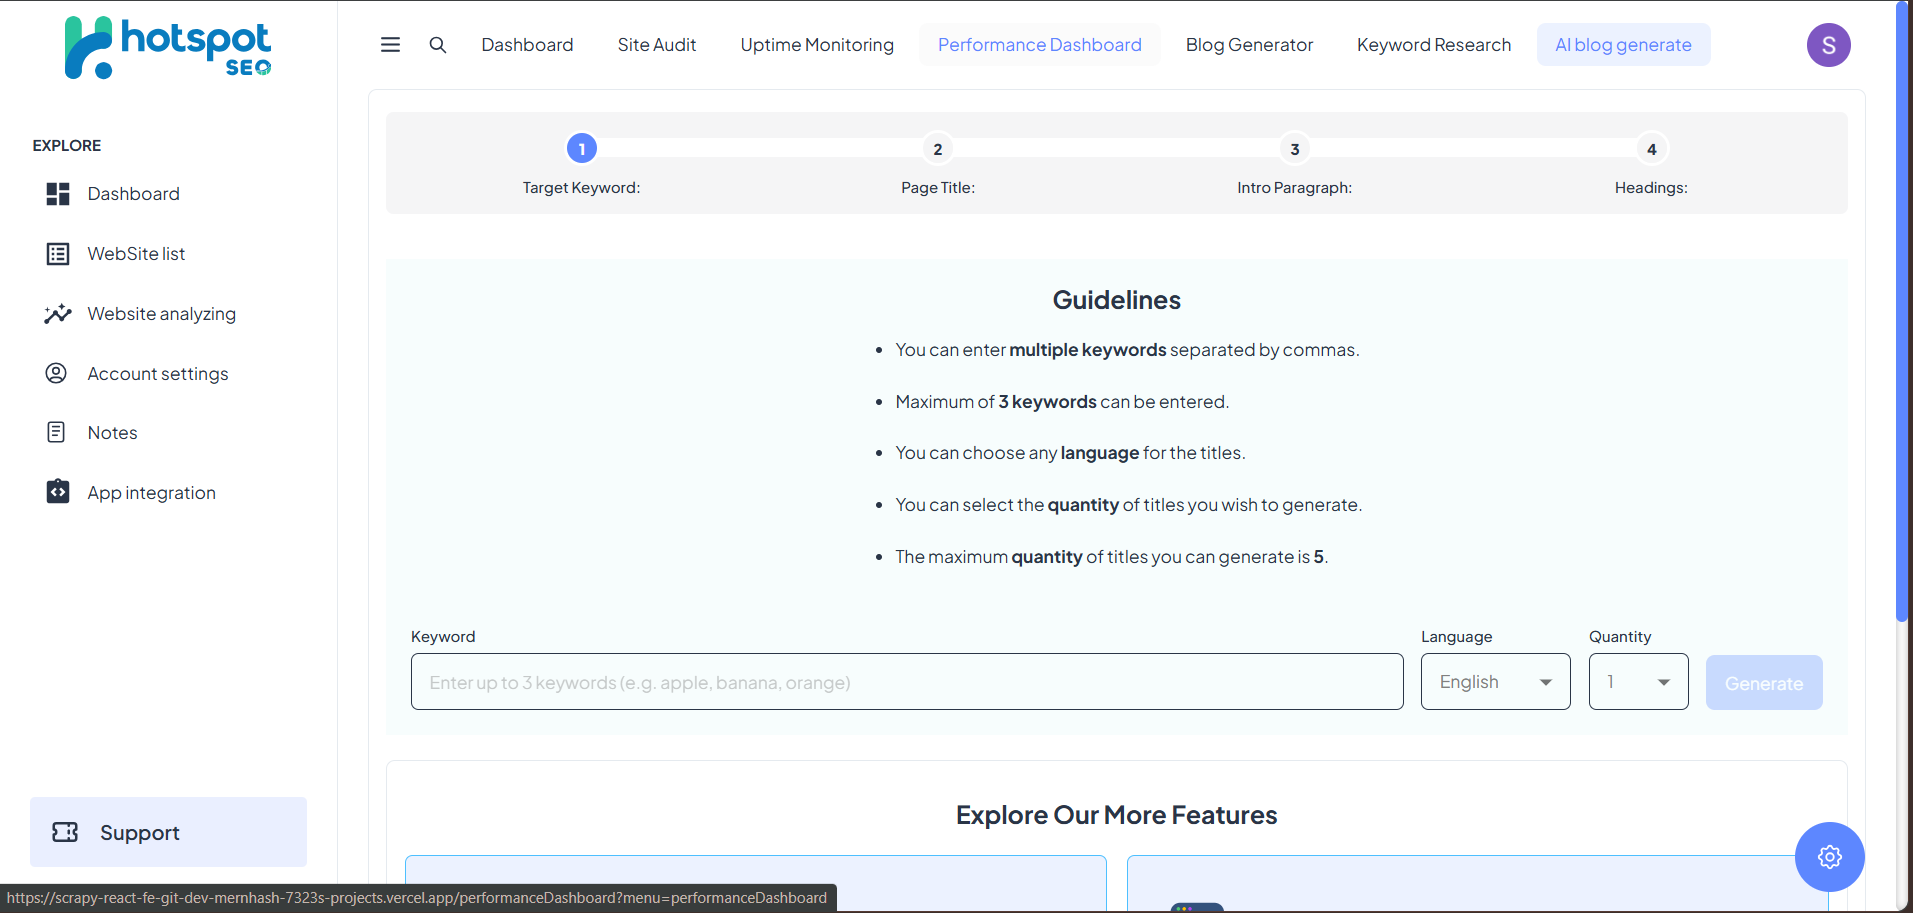Image resolution: width=1913 pixels, height=913 pixels.
Task: Expand the Quantity dropdown
Action: [1638, 682]
